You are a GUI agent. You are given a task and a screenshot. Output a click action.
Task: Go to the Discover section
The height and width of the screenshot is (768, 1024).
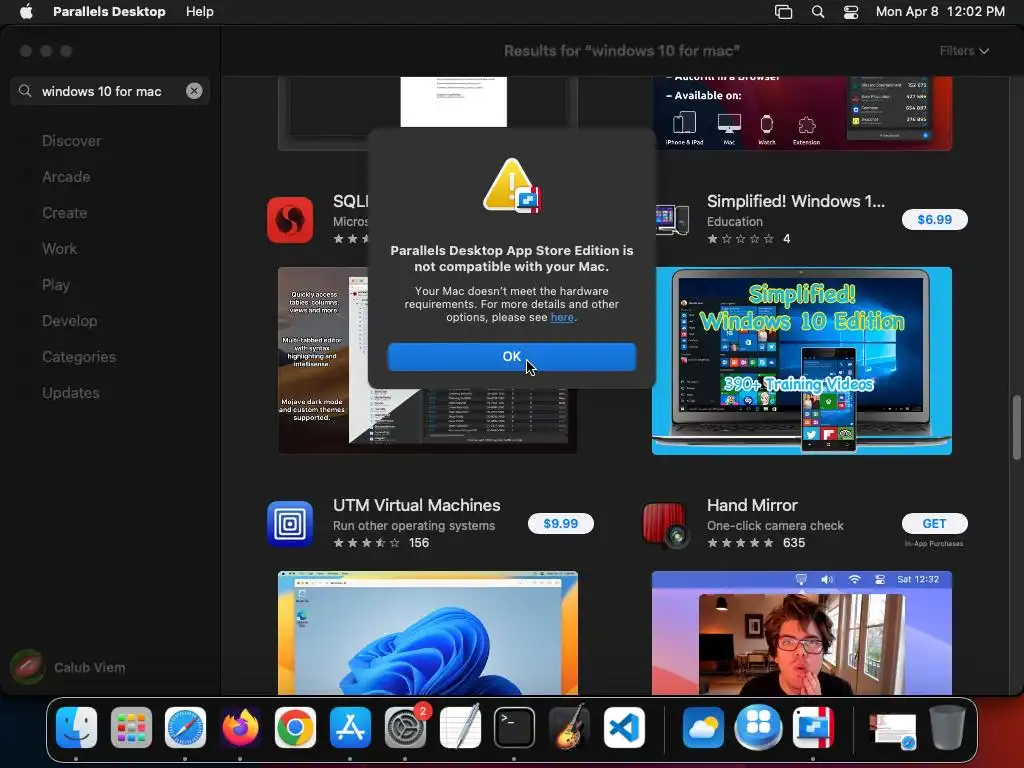71,141
